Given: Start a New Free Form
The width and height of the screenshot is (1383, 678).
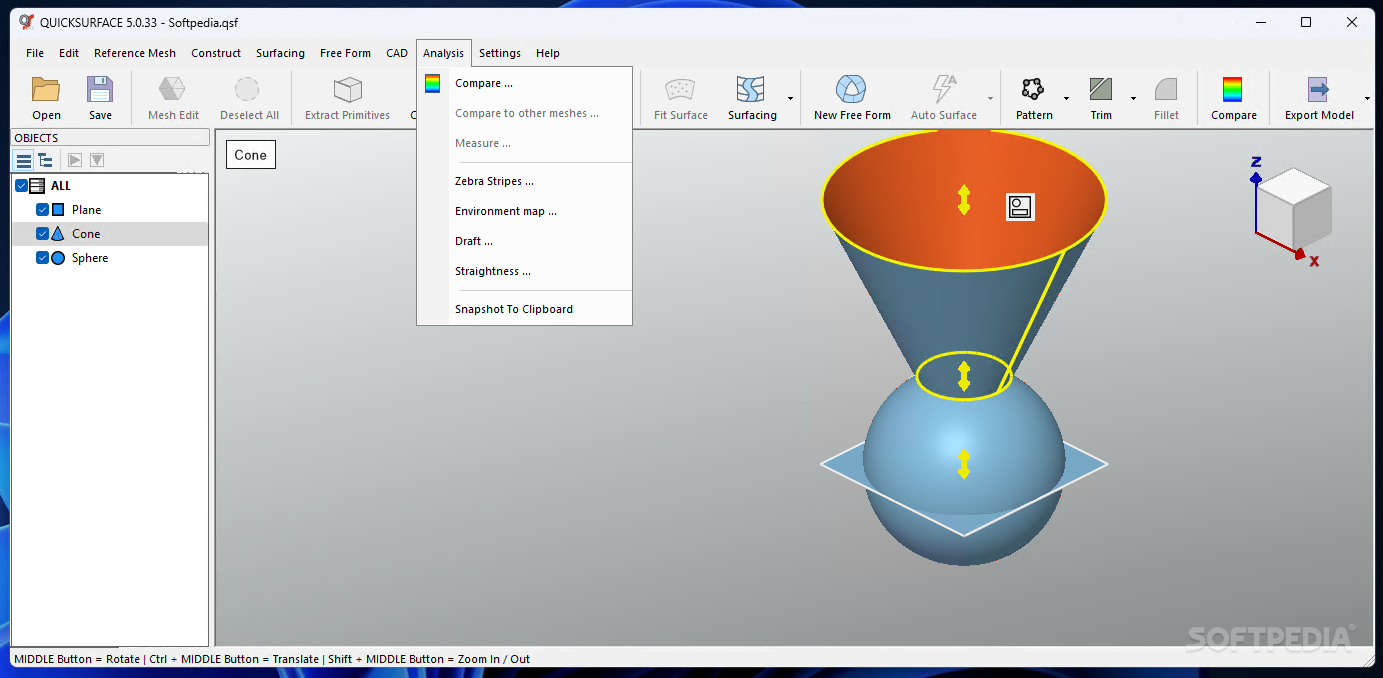Looking at the screenshot, I should pyautogui.click(x=852, y=98).
